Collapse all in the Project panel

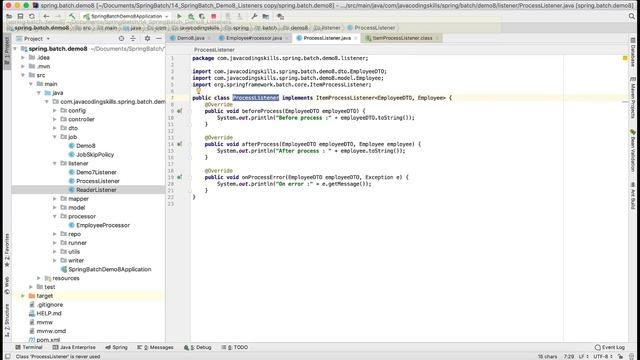[133, 38]
